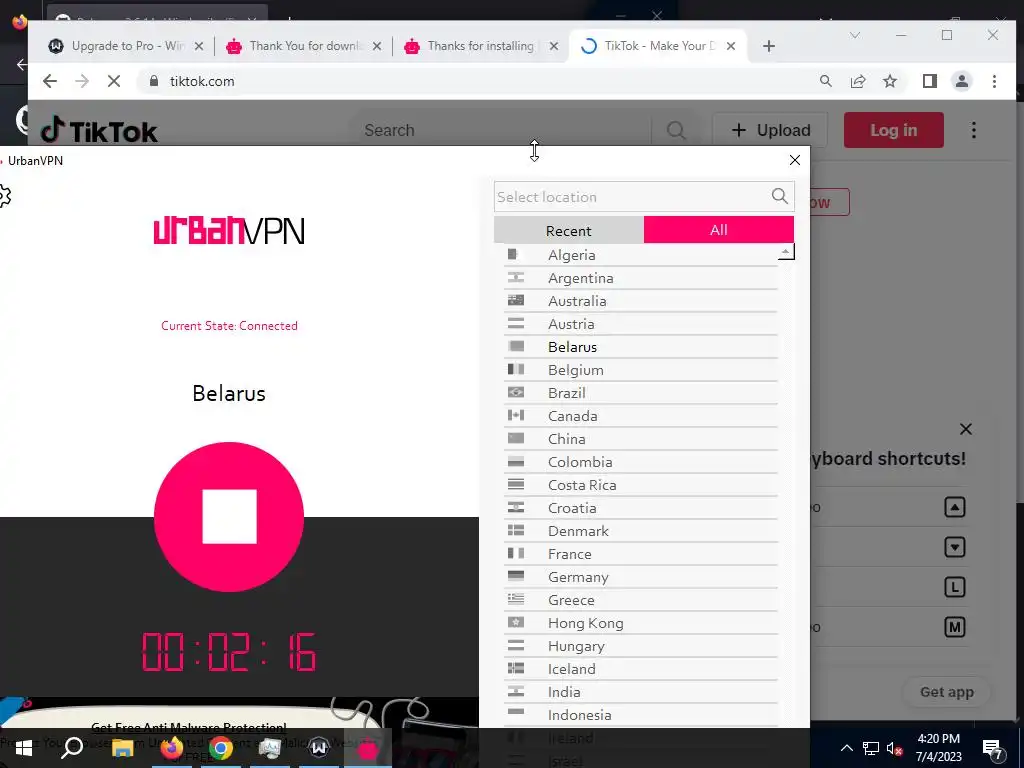Choose Colombia from the list

pos(641,462)
